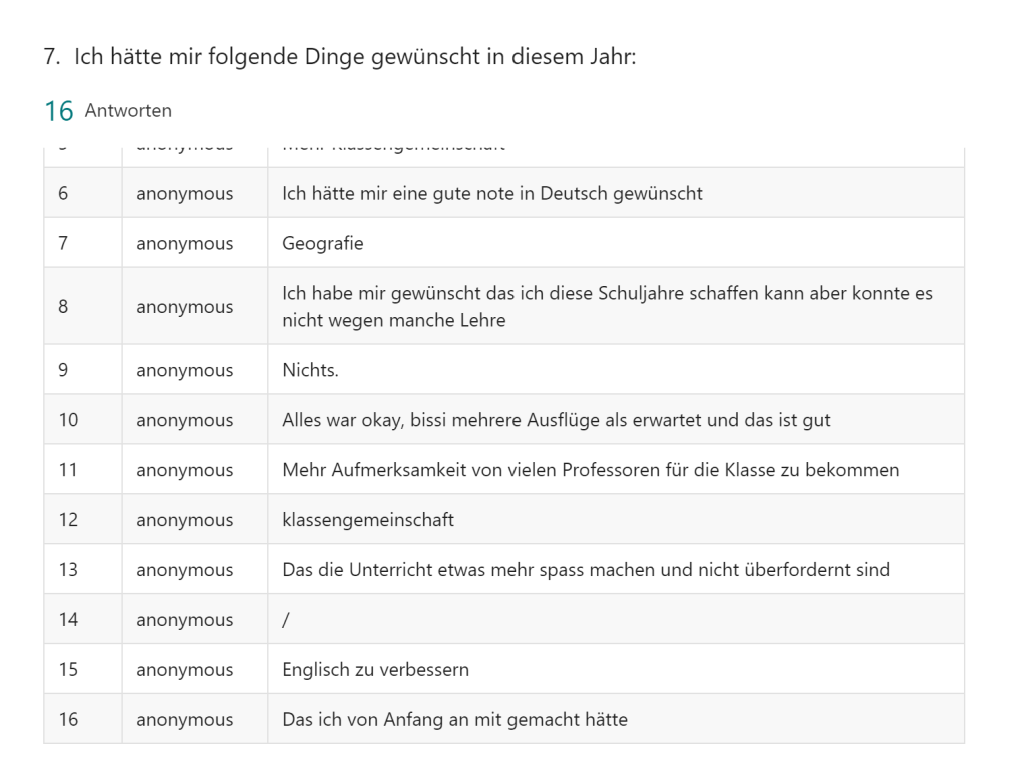Screen dimensions: 1024x773
Task: Click the 'Nichts.' response
Action: pyautogui.click(x=311, y=370)
